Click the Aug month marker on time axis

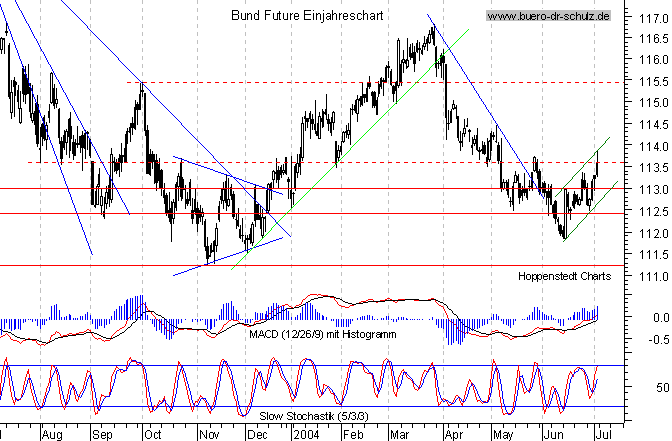54,435
